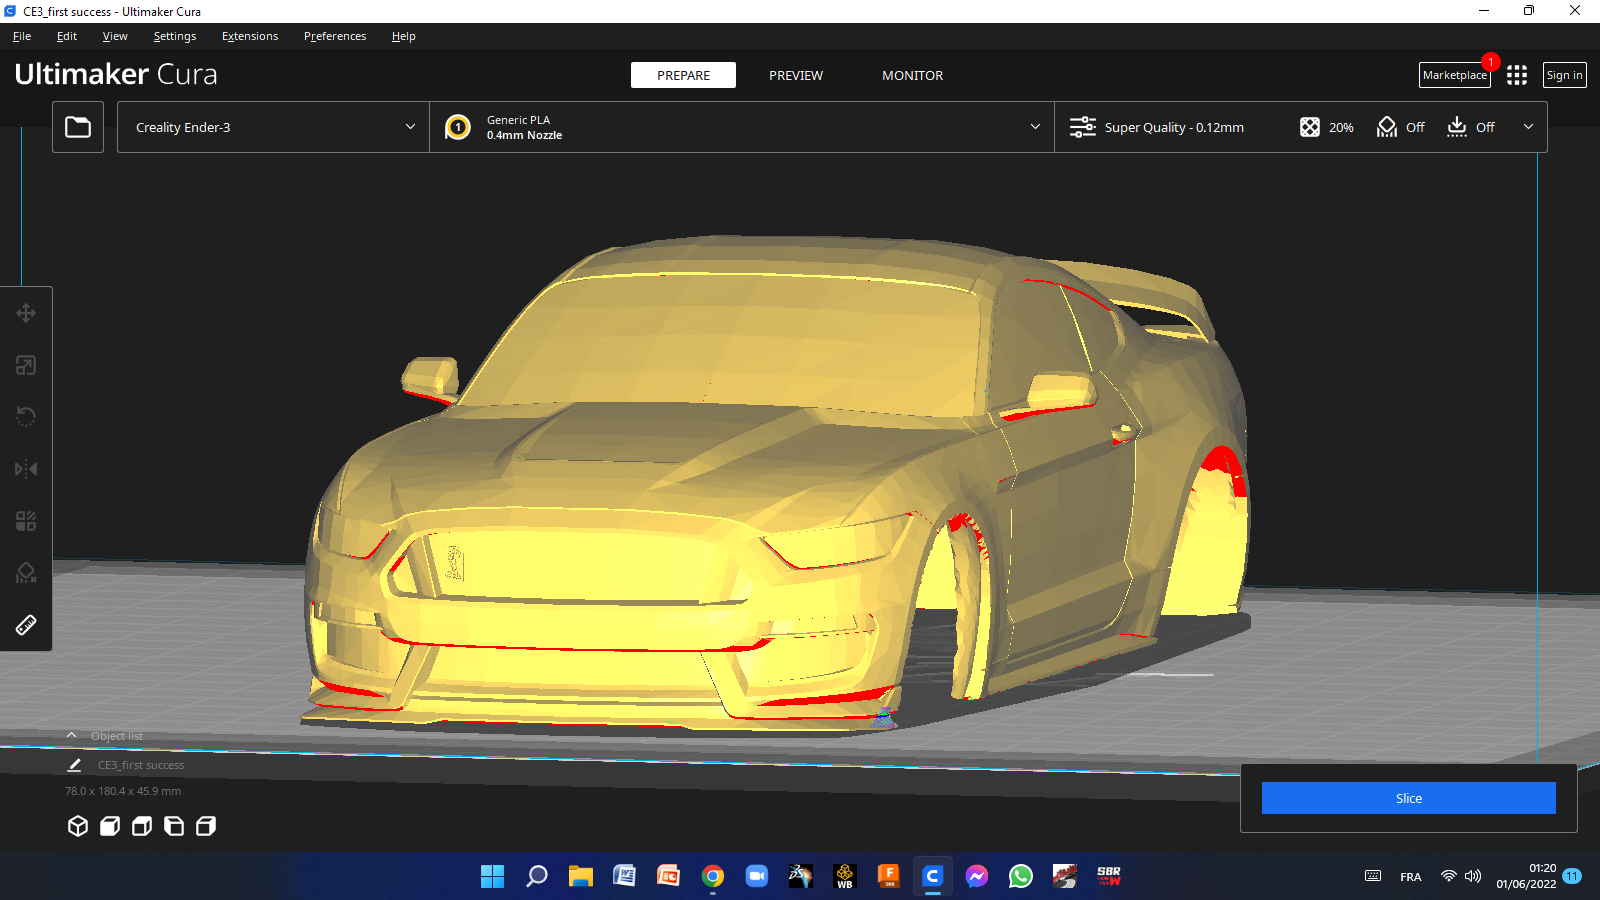Select the Scale tool in the left toolbar
Viewport: 1600px width, 900px height.
click(26, 365)
